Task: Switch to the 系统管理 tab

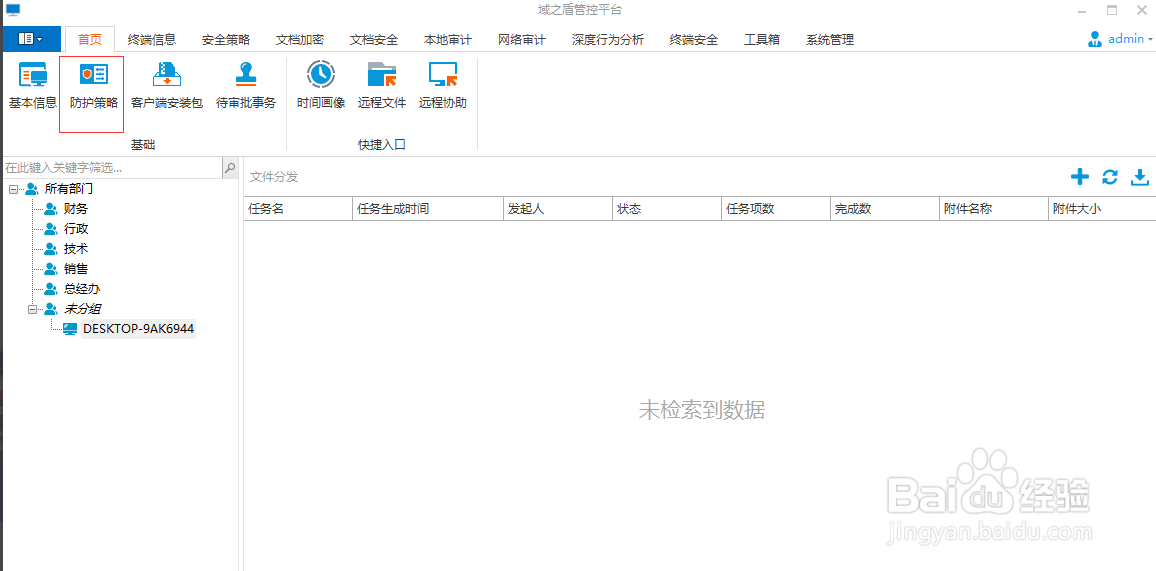Action: click(830, 40)
